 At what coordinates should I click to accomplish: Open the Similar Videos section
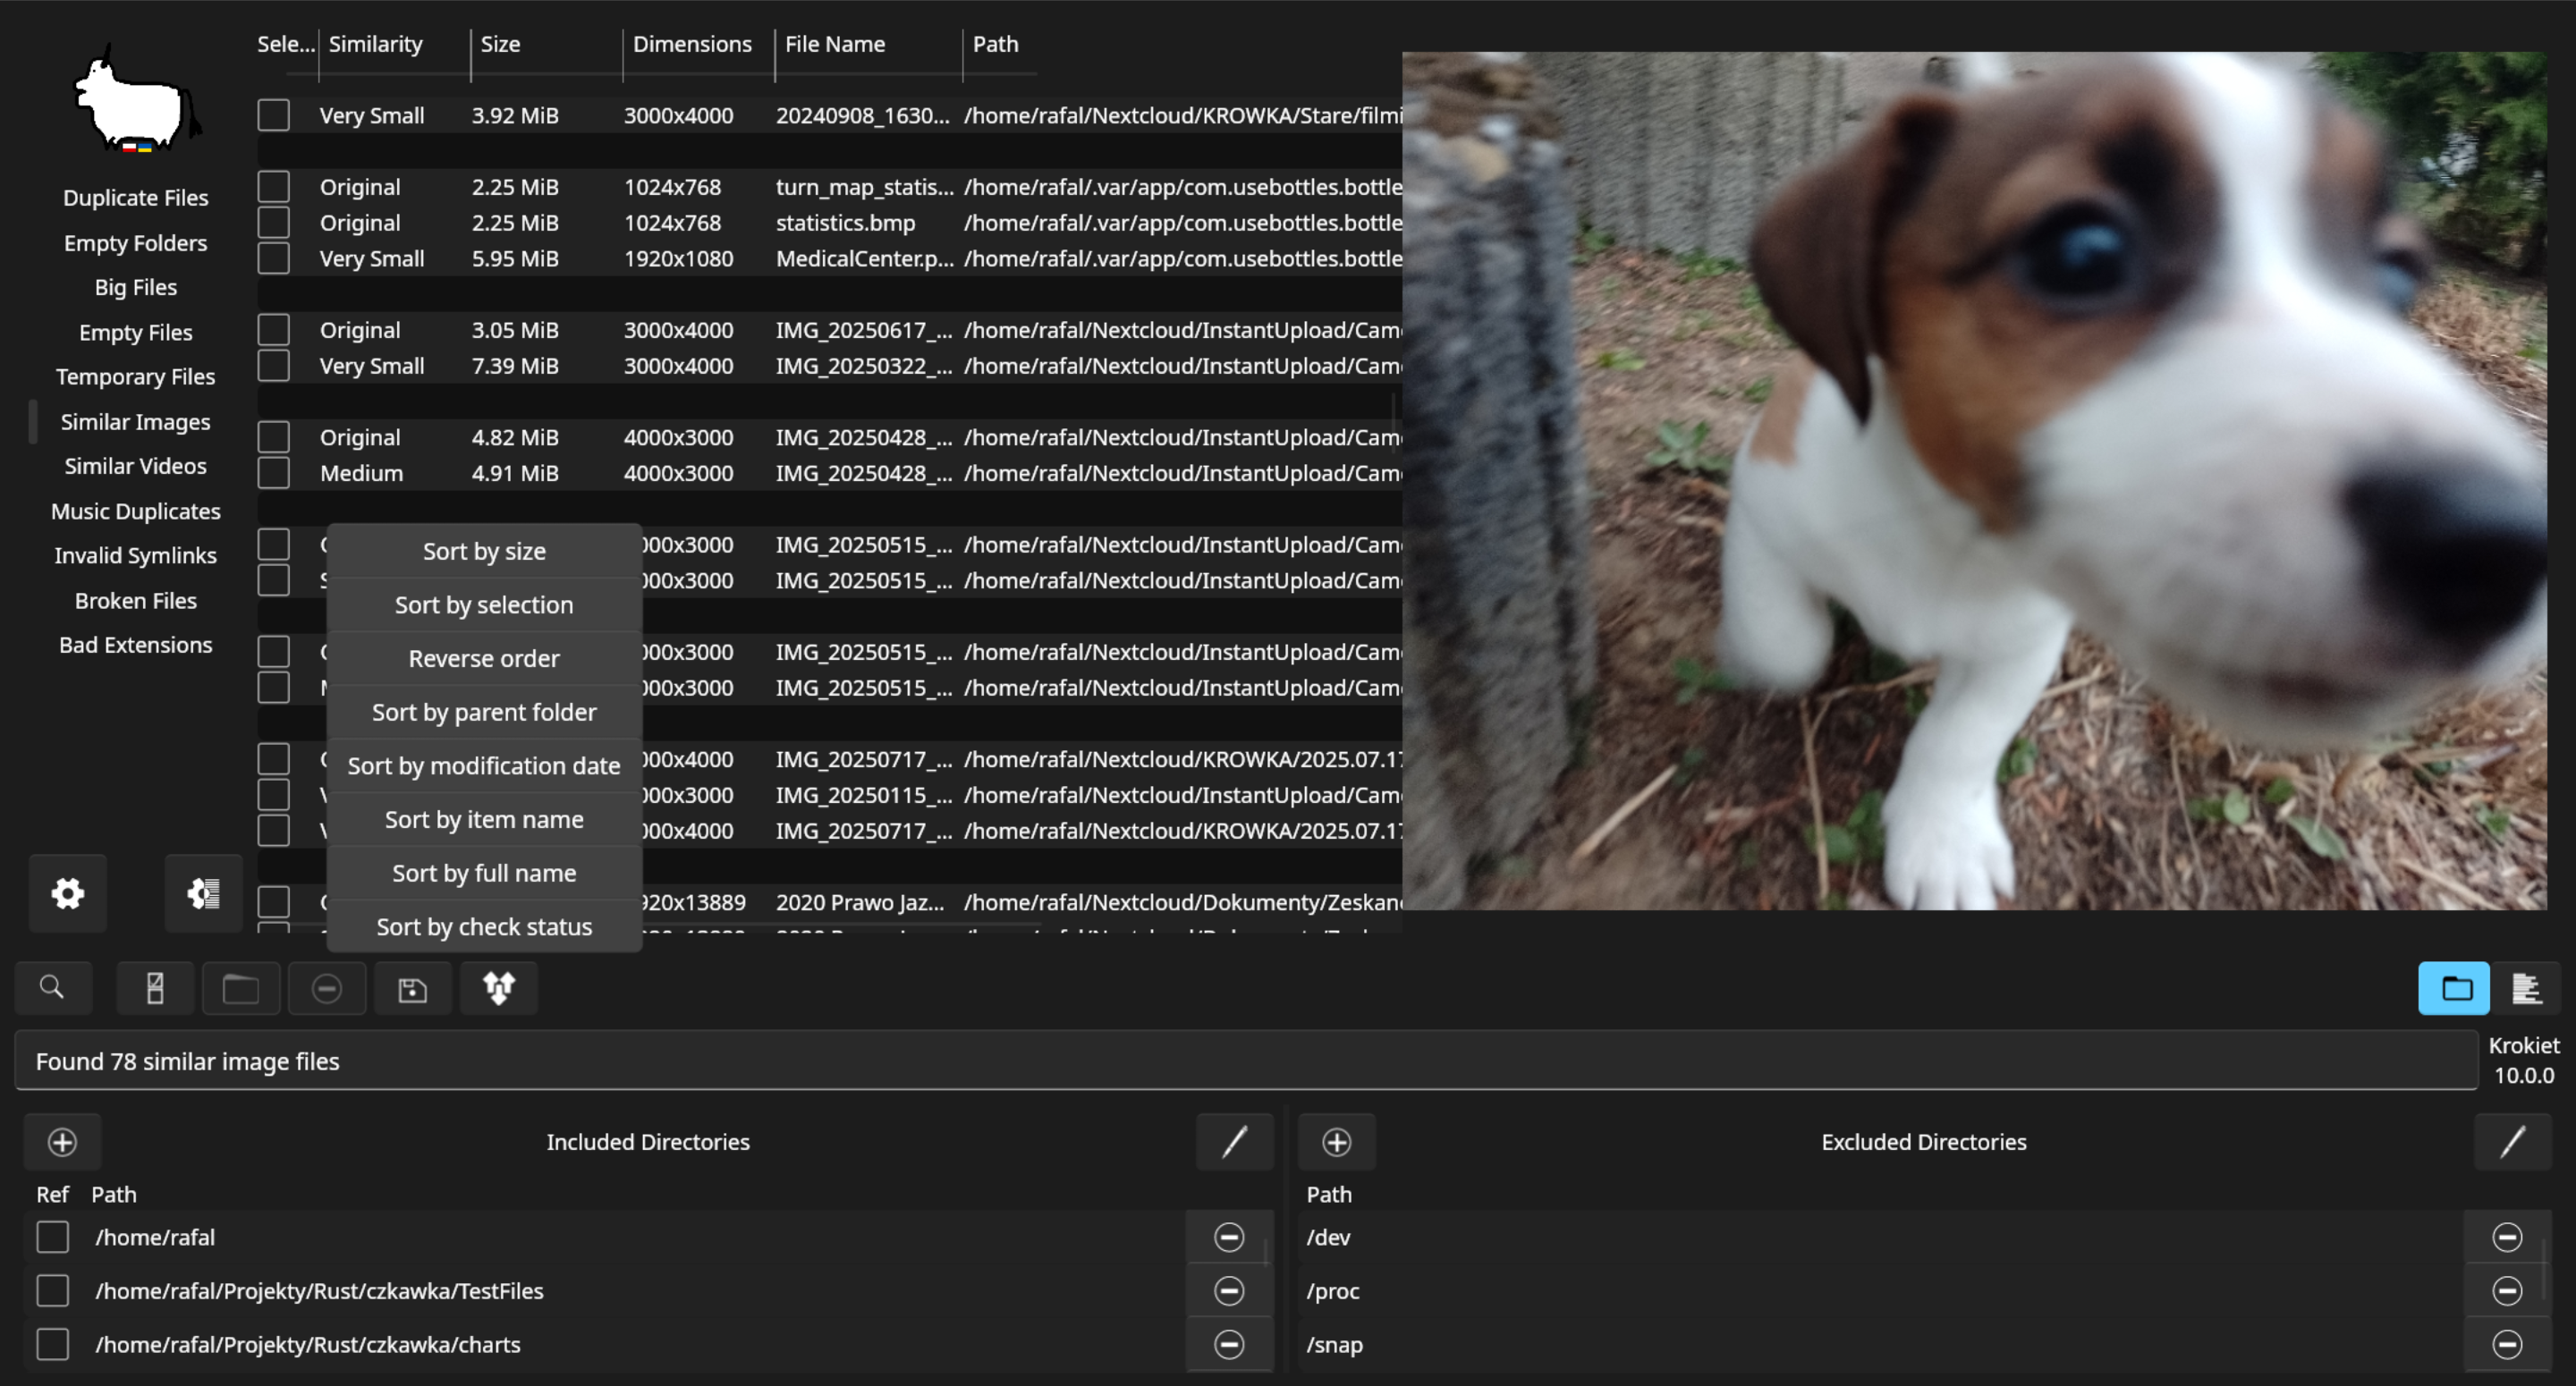135,466
